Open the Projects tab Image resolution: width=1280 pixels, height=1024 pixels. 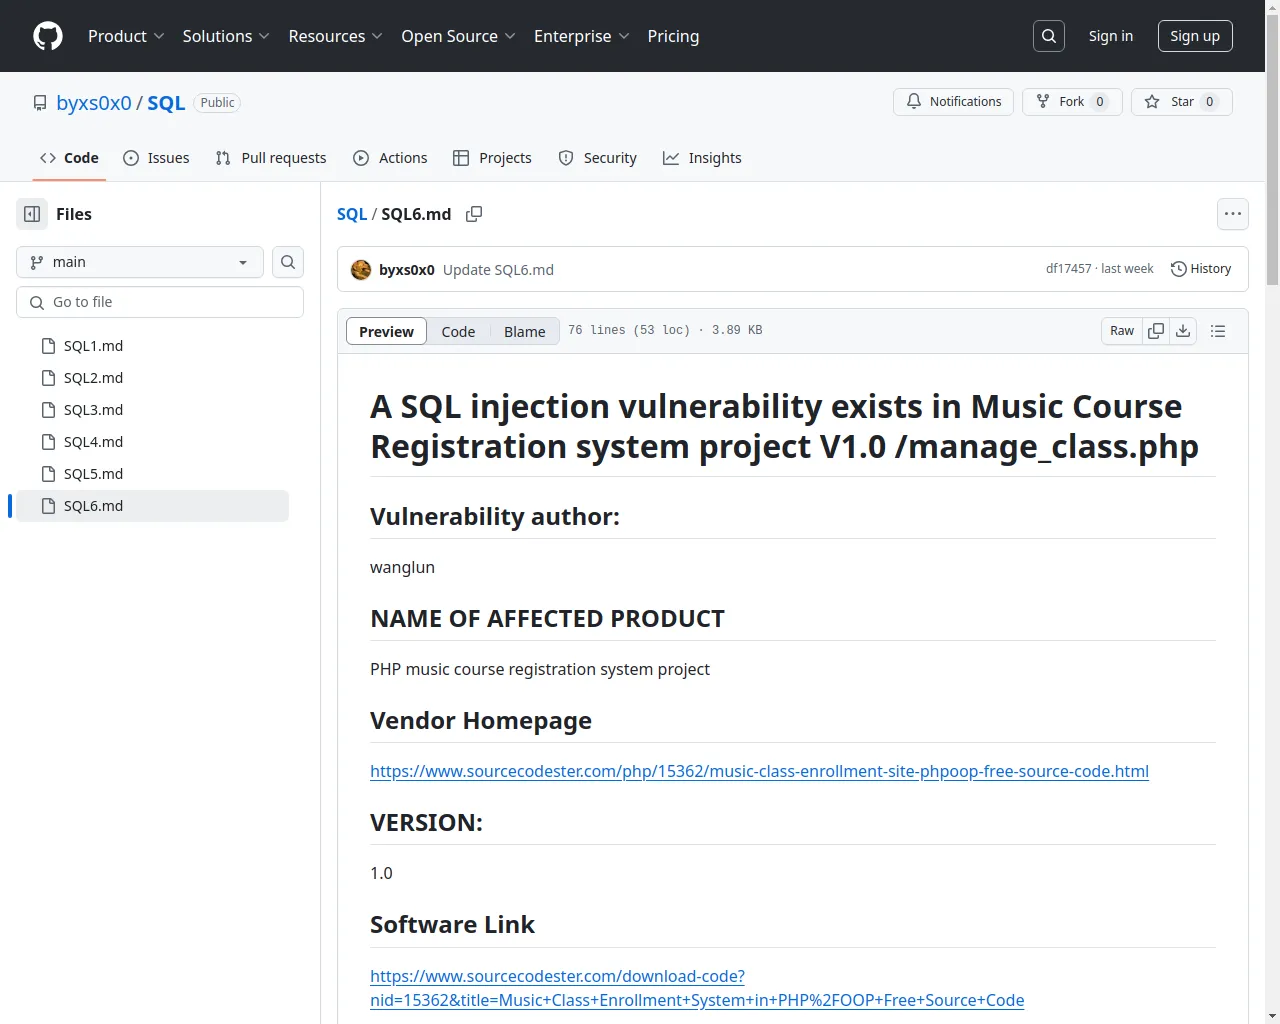[x=492, y=158]
